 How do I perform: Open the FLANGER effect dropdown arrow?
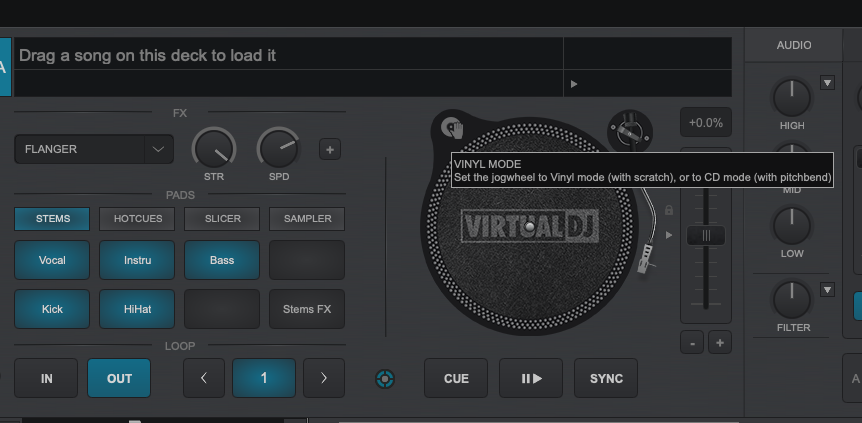[x=158, y=149]
